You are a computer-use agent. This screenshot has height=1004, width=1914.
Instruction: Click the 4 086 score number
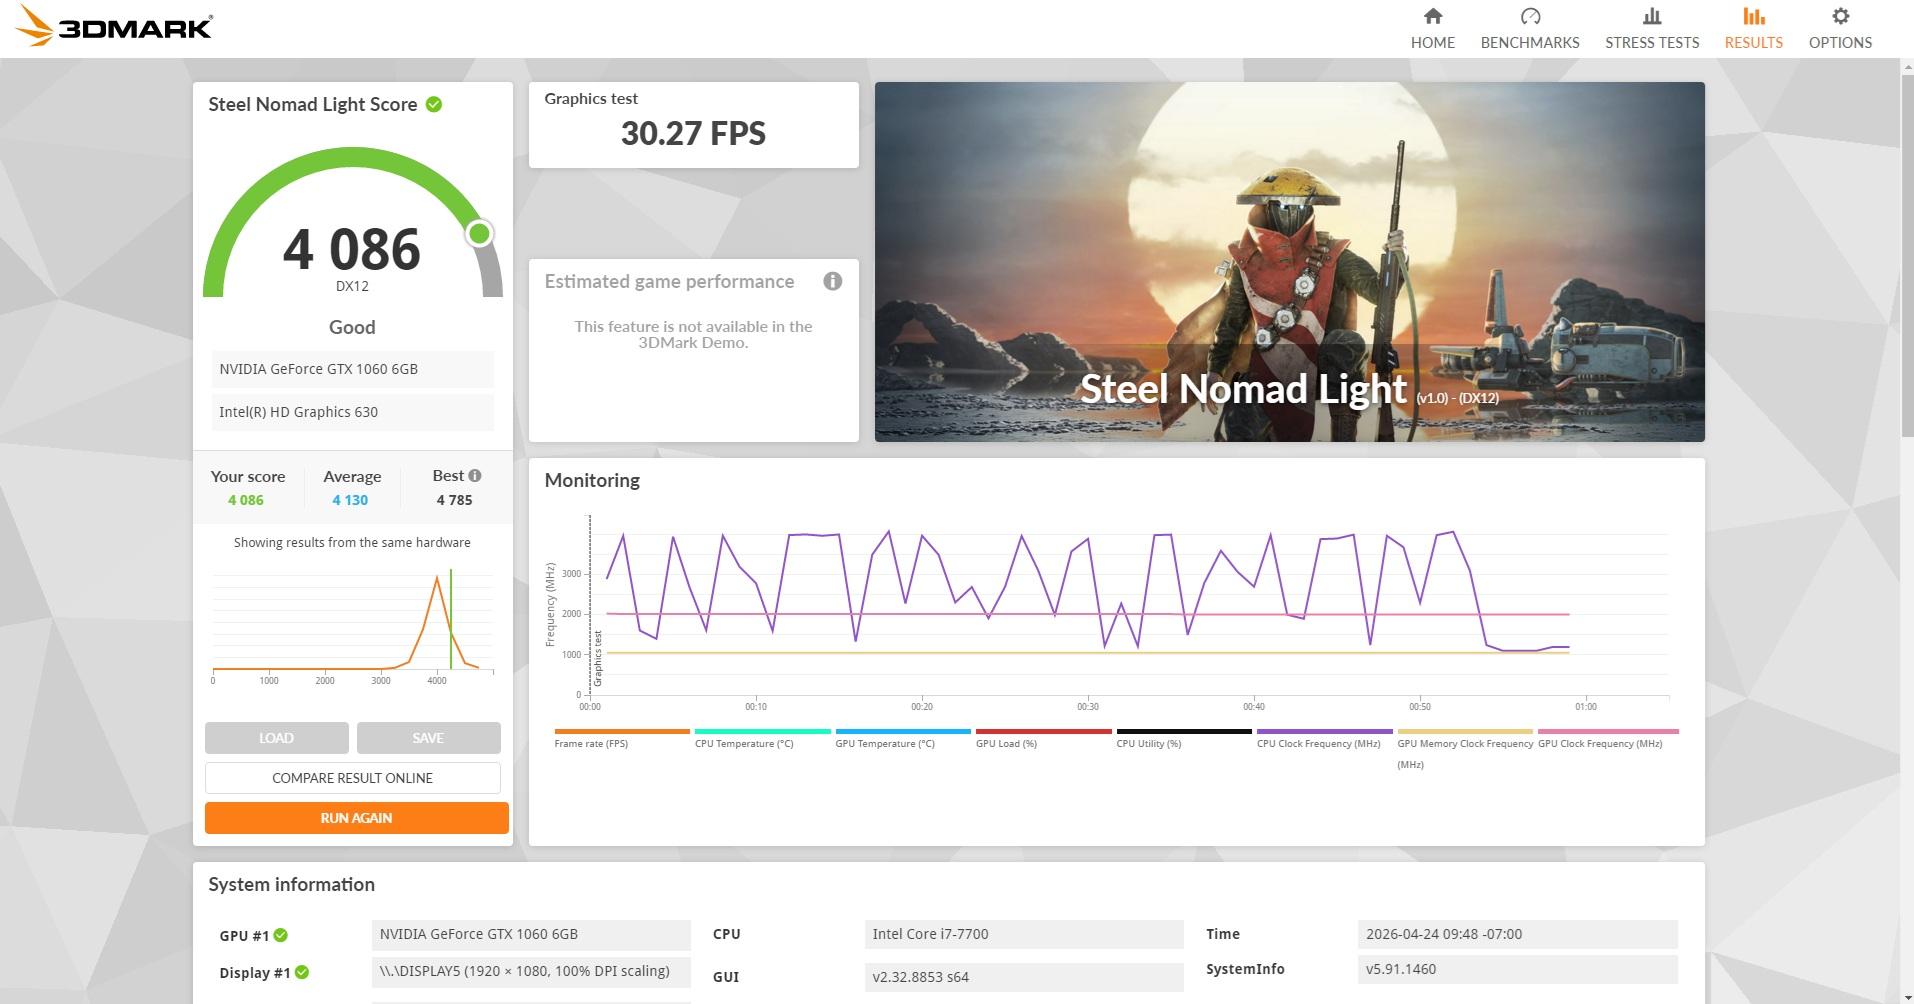pos(352,249)
